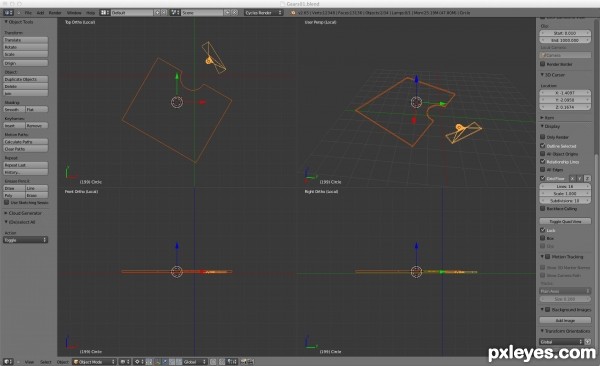Open the 3D view editor type icon in the bottom header
The height and width of the screenshot is (366, 600).
click(x=8, y=361)
